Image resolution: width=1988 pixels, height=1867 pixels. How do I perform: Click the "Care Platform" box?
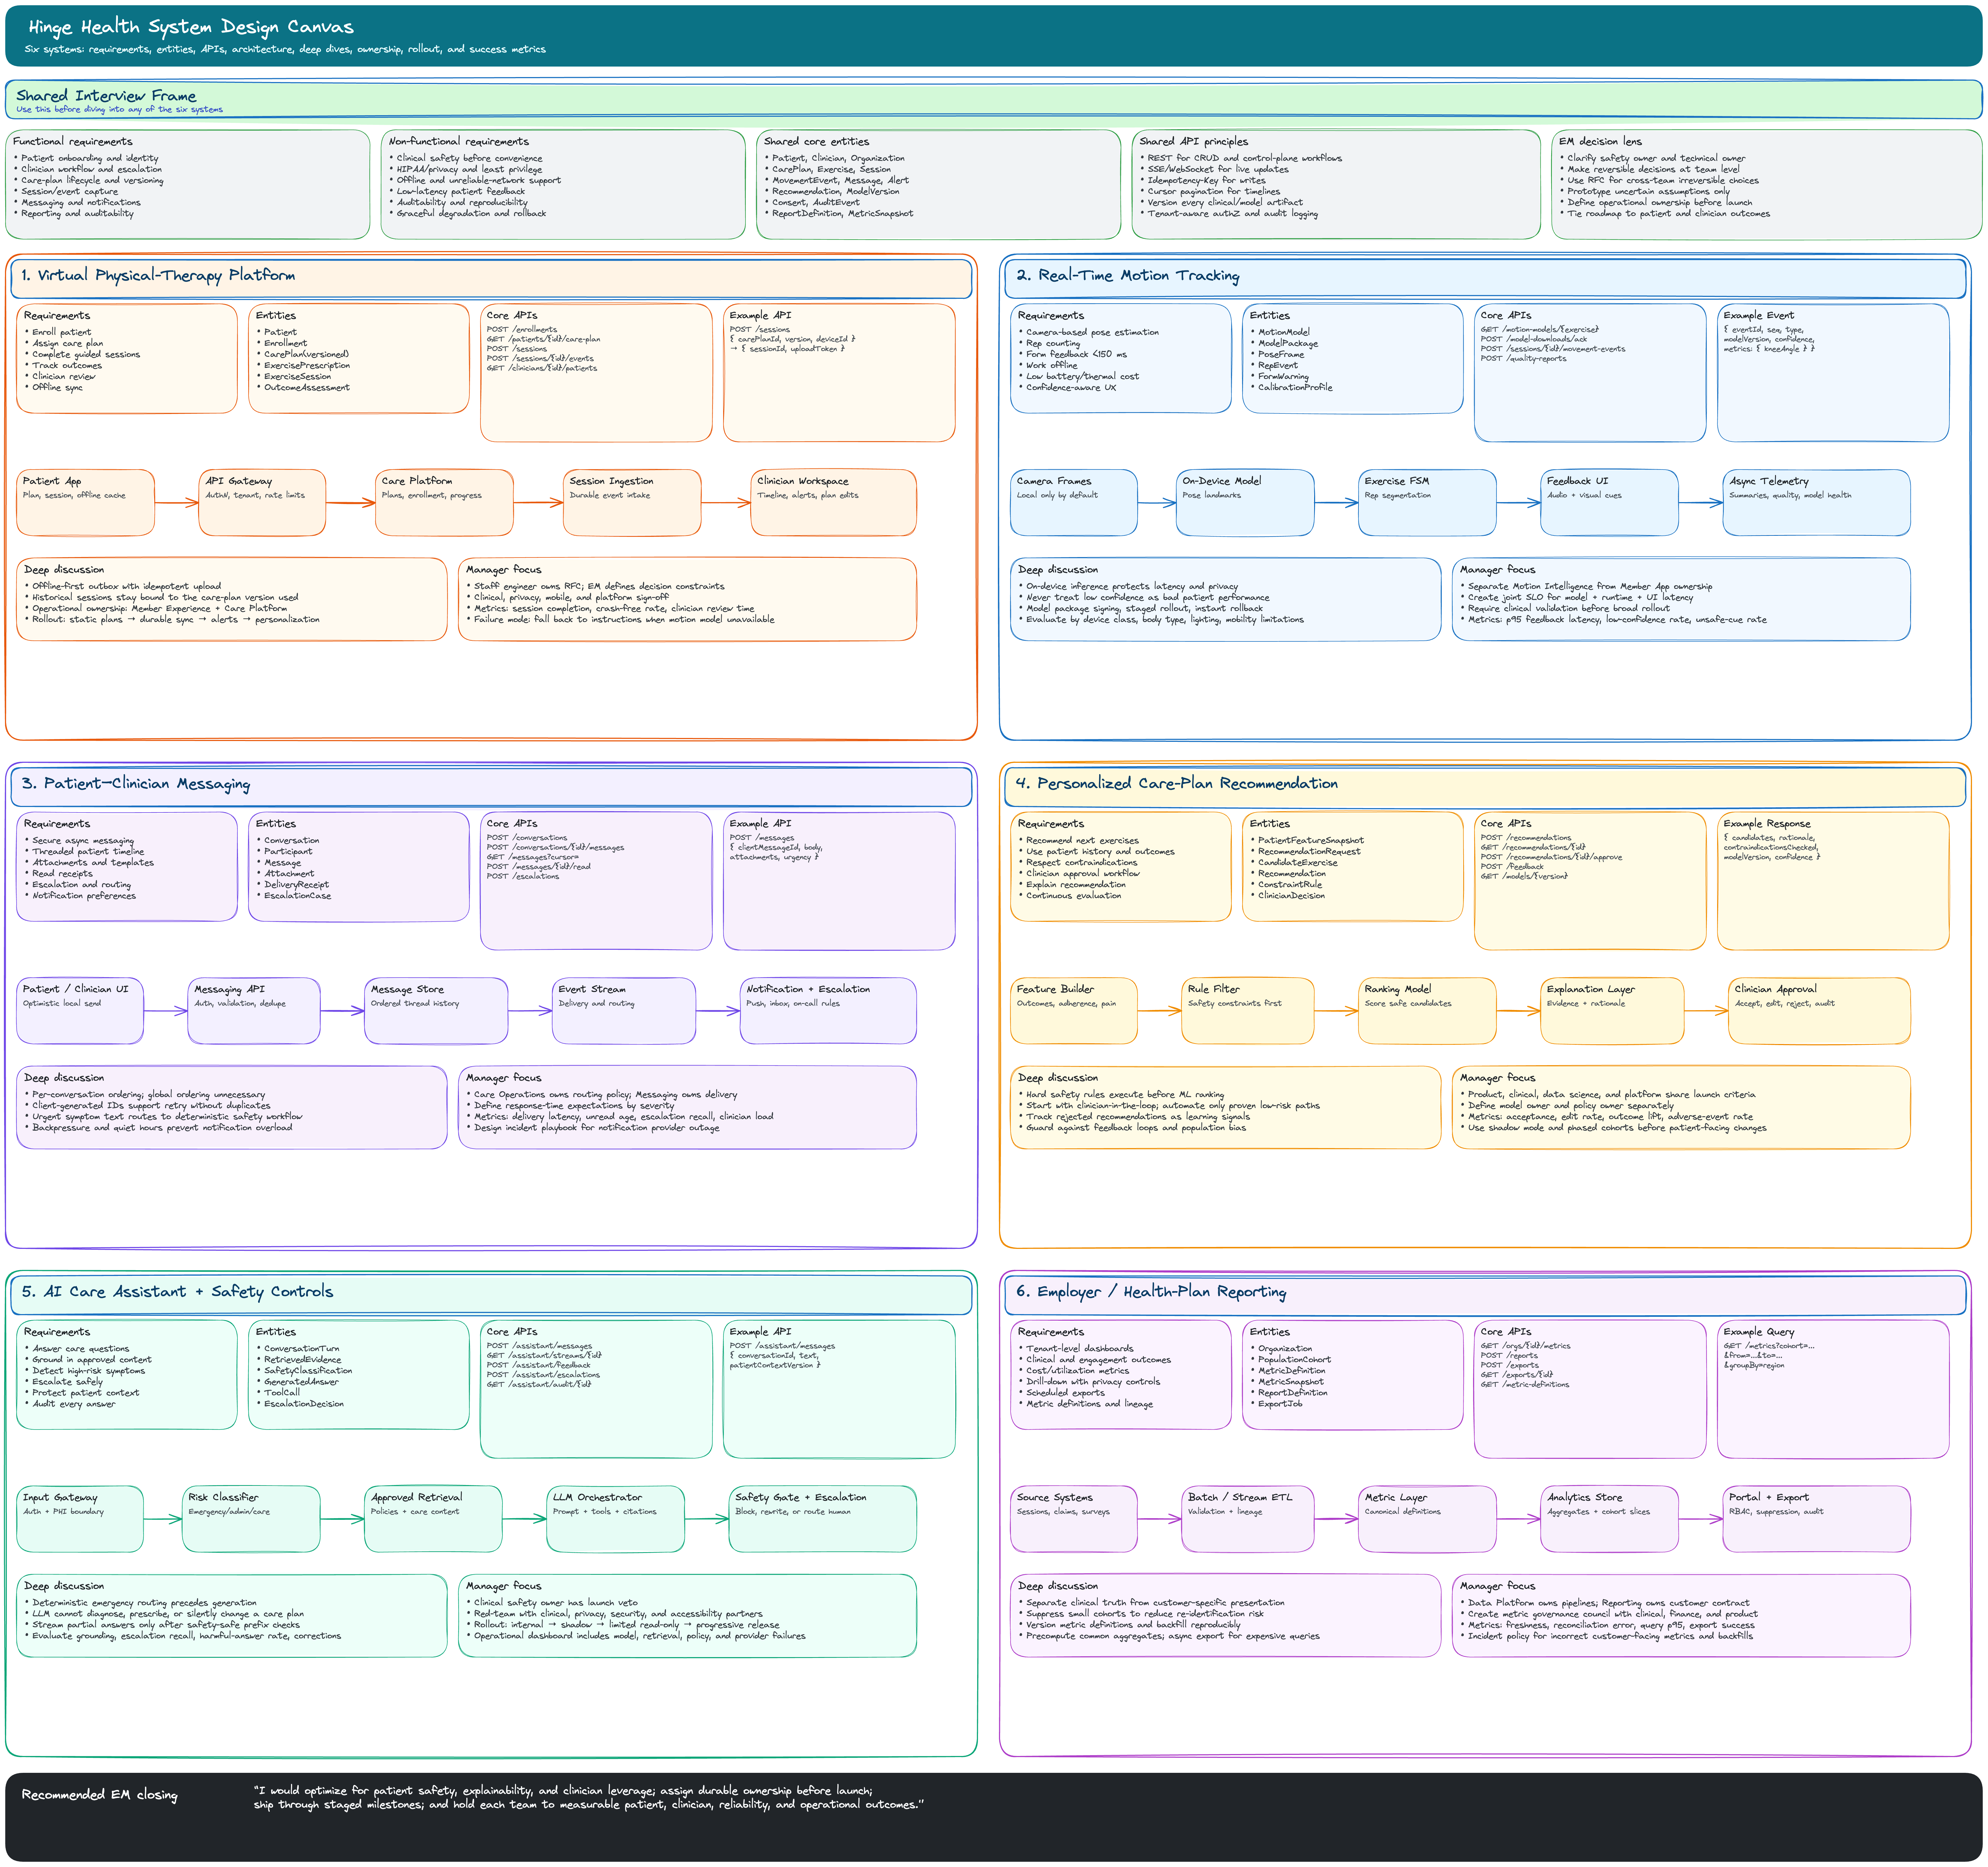pos(444,503)
